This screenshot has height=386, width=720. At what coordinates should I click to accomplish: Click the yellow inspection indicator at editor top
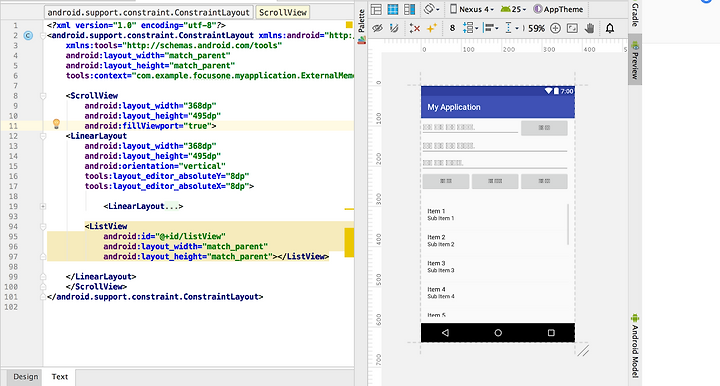[x=349, y=25]
